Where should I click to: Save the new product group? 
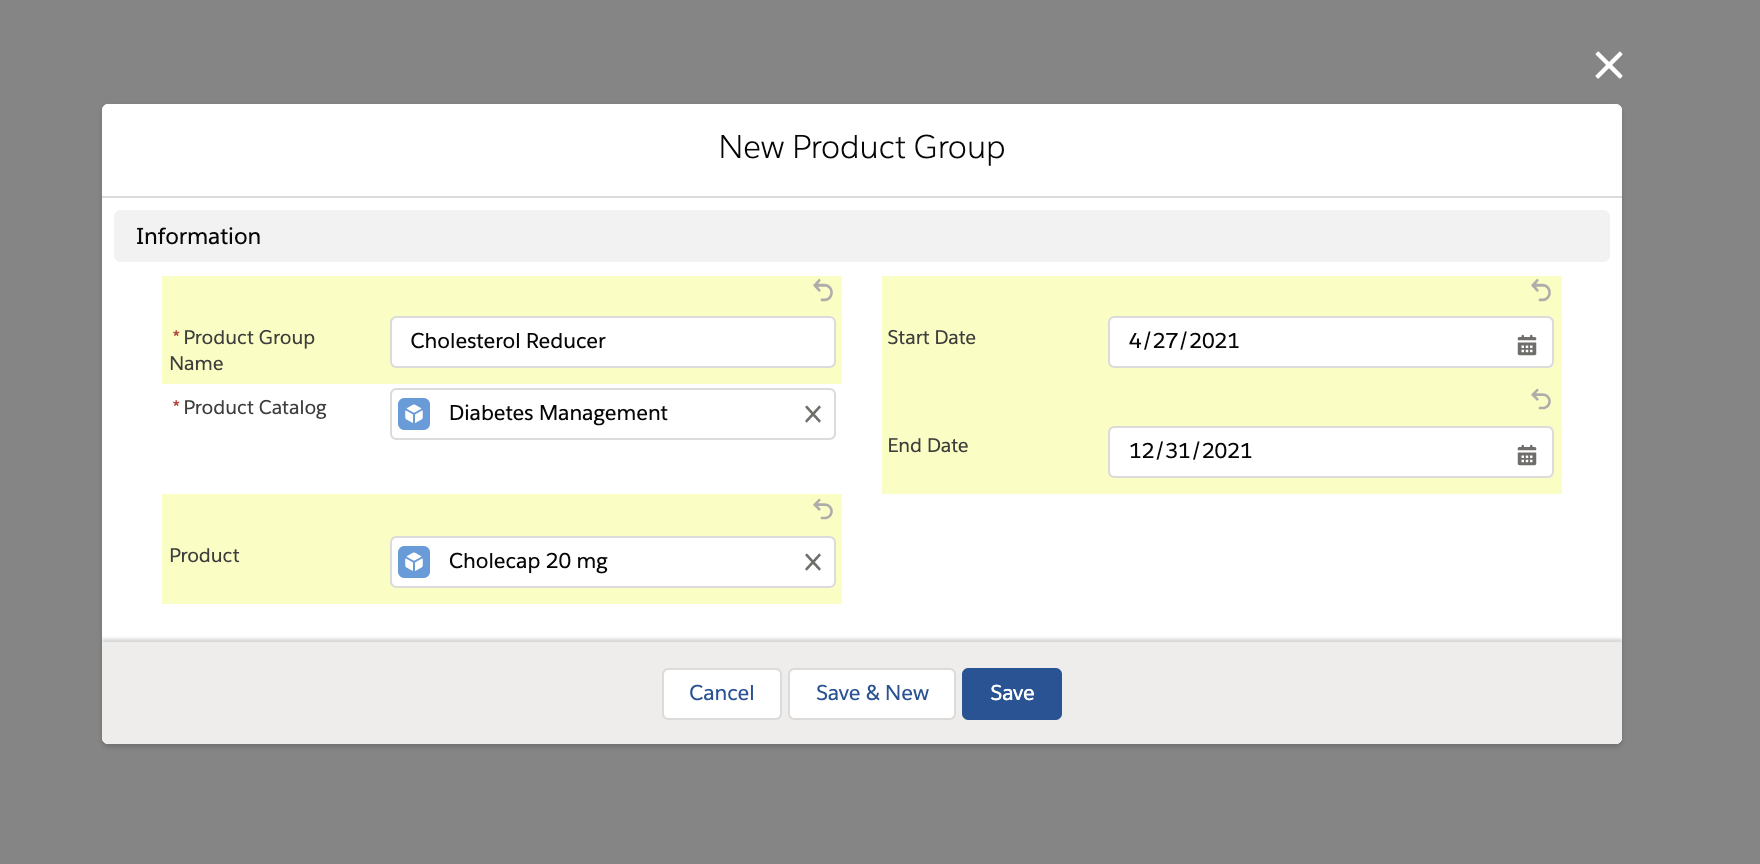point(1011,693)
